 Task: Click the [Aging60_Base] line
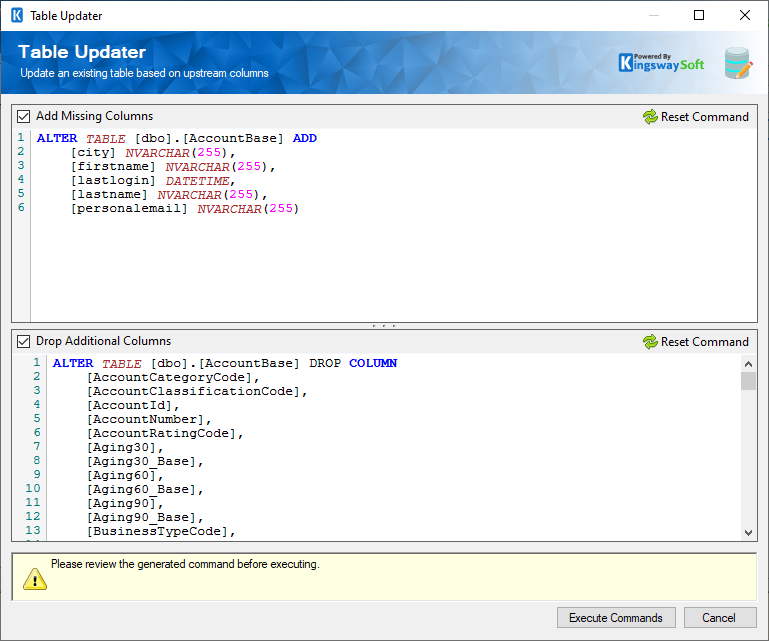pos(145,489)
